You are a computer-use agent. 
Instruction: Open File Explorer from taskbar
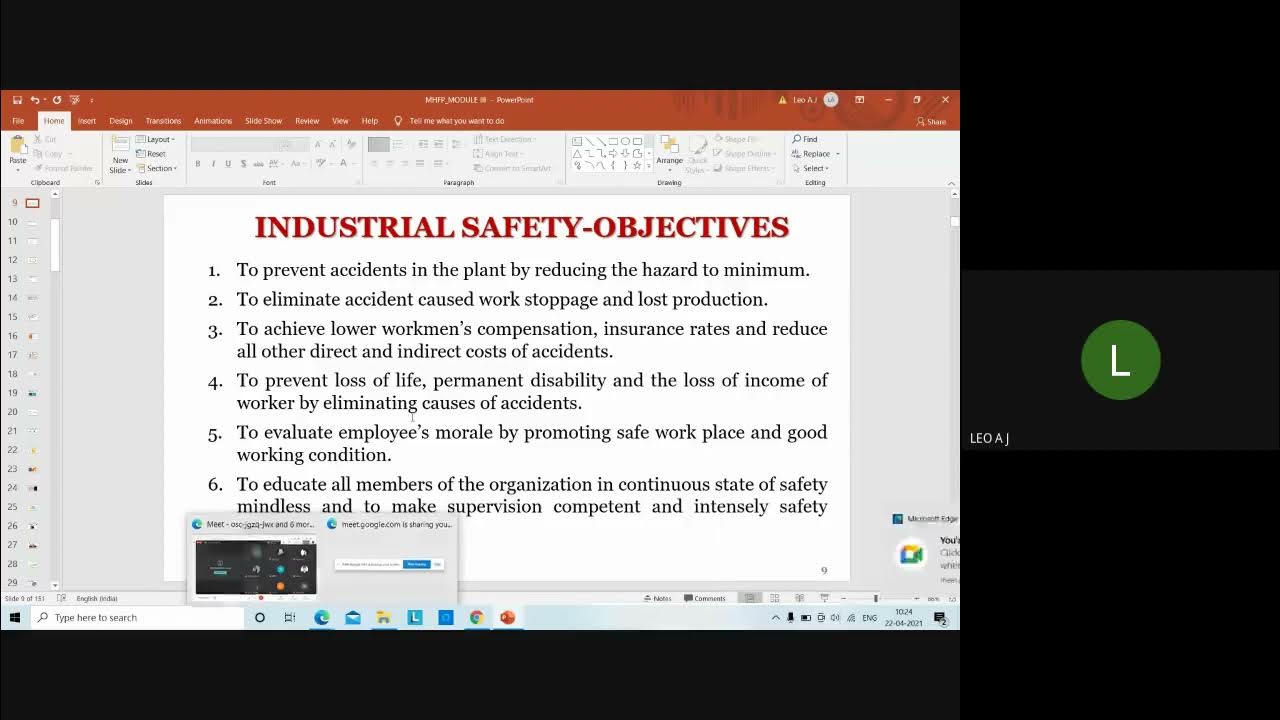[383, 618]
